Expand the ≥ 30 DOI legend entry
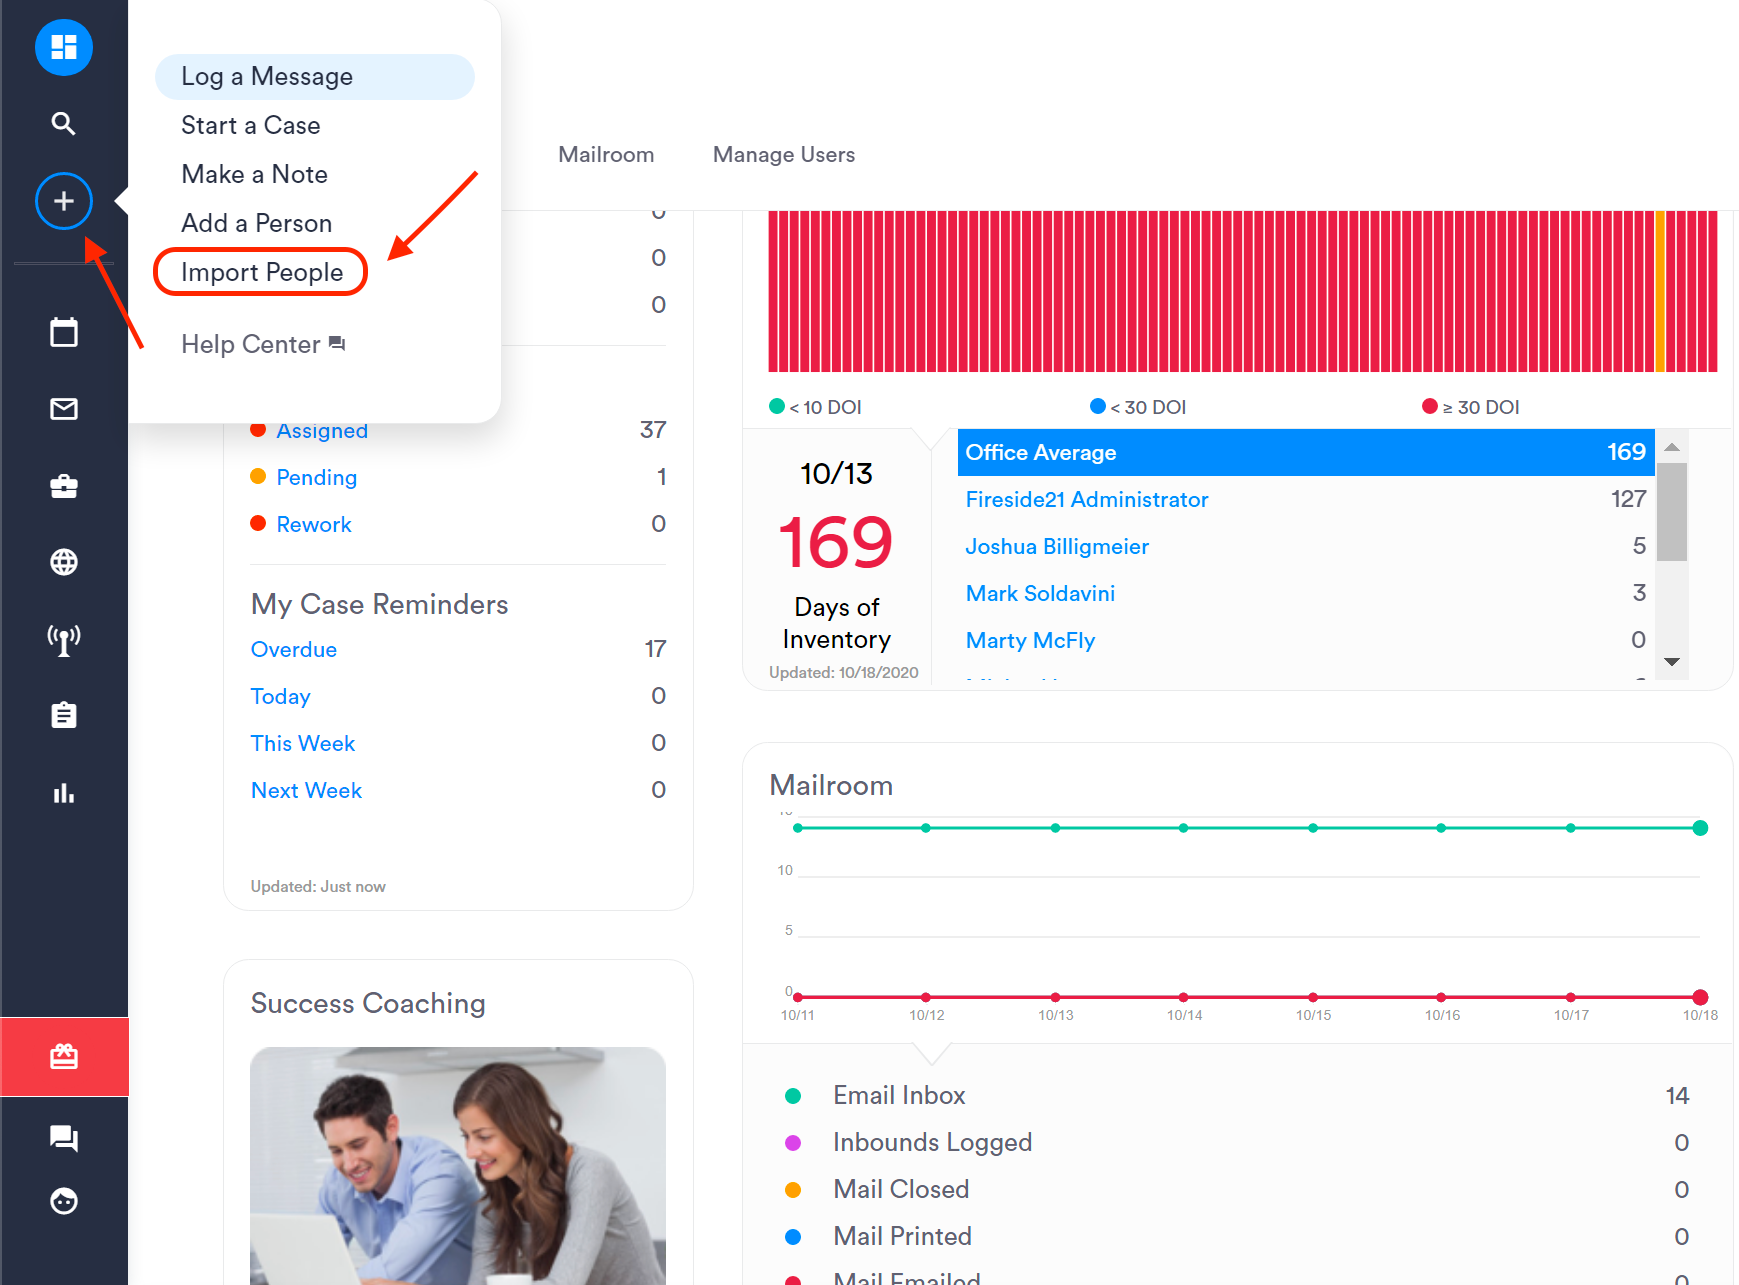The width and height of the screenshot is (1739, 1285). point(1427,406)
